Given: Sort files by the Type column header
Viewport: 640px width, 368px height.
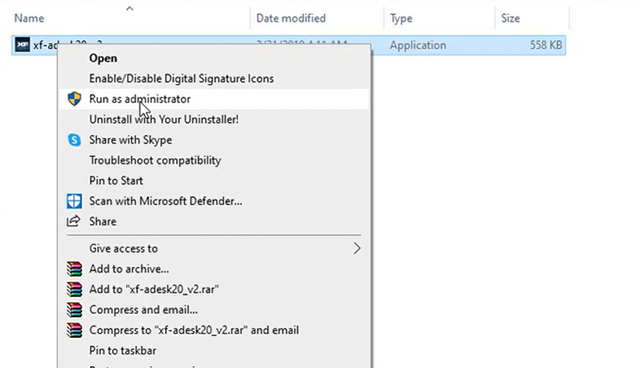Looking at the screenshot, I should point(401,18).
